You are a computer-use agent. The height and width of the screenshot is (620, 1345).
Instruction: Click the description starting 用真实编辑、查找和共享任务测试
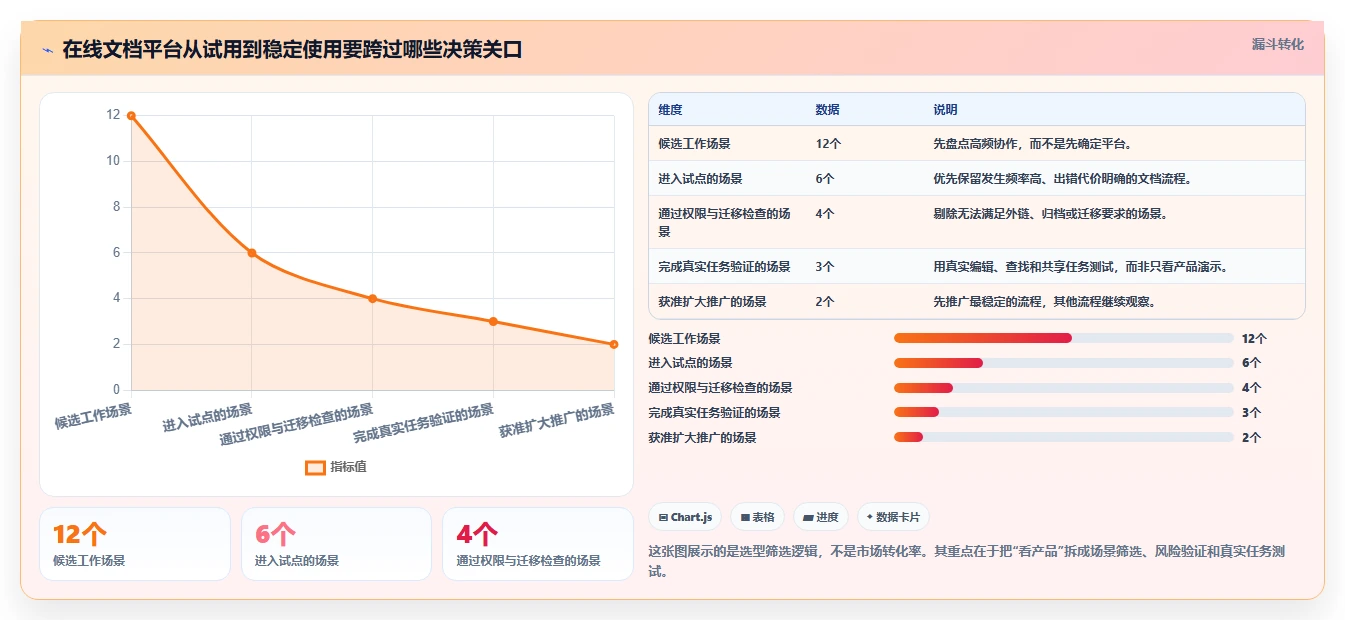[x=1080, y=267]
